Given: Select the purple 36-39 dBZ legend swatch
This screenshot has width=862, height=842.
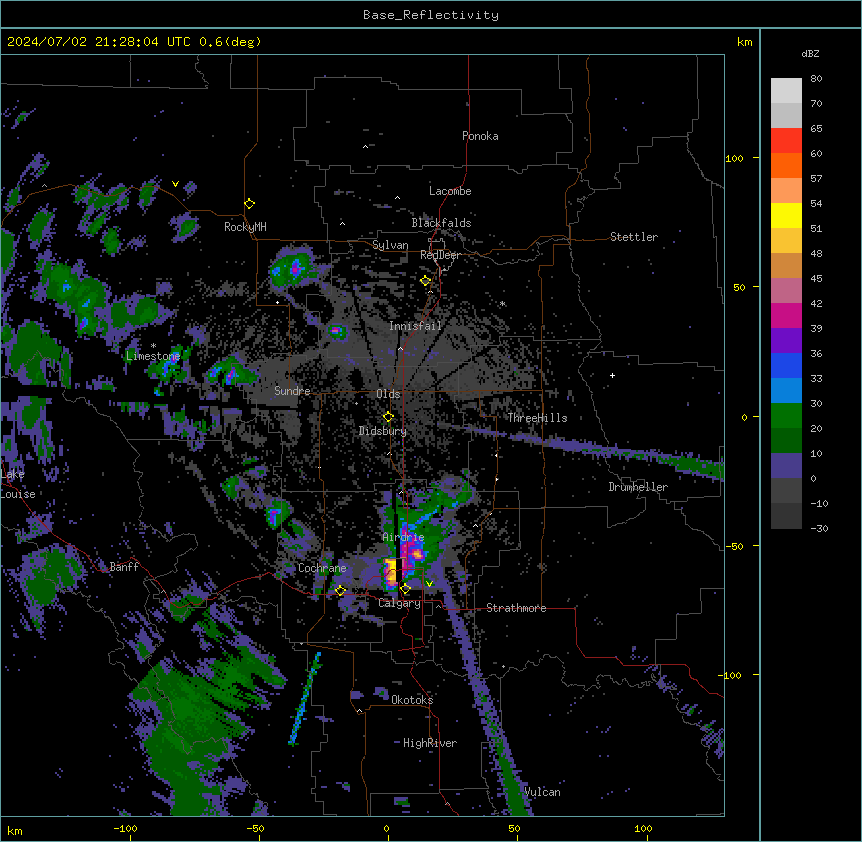Looking at the screenshot, I should coord(786,341).
